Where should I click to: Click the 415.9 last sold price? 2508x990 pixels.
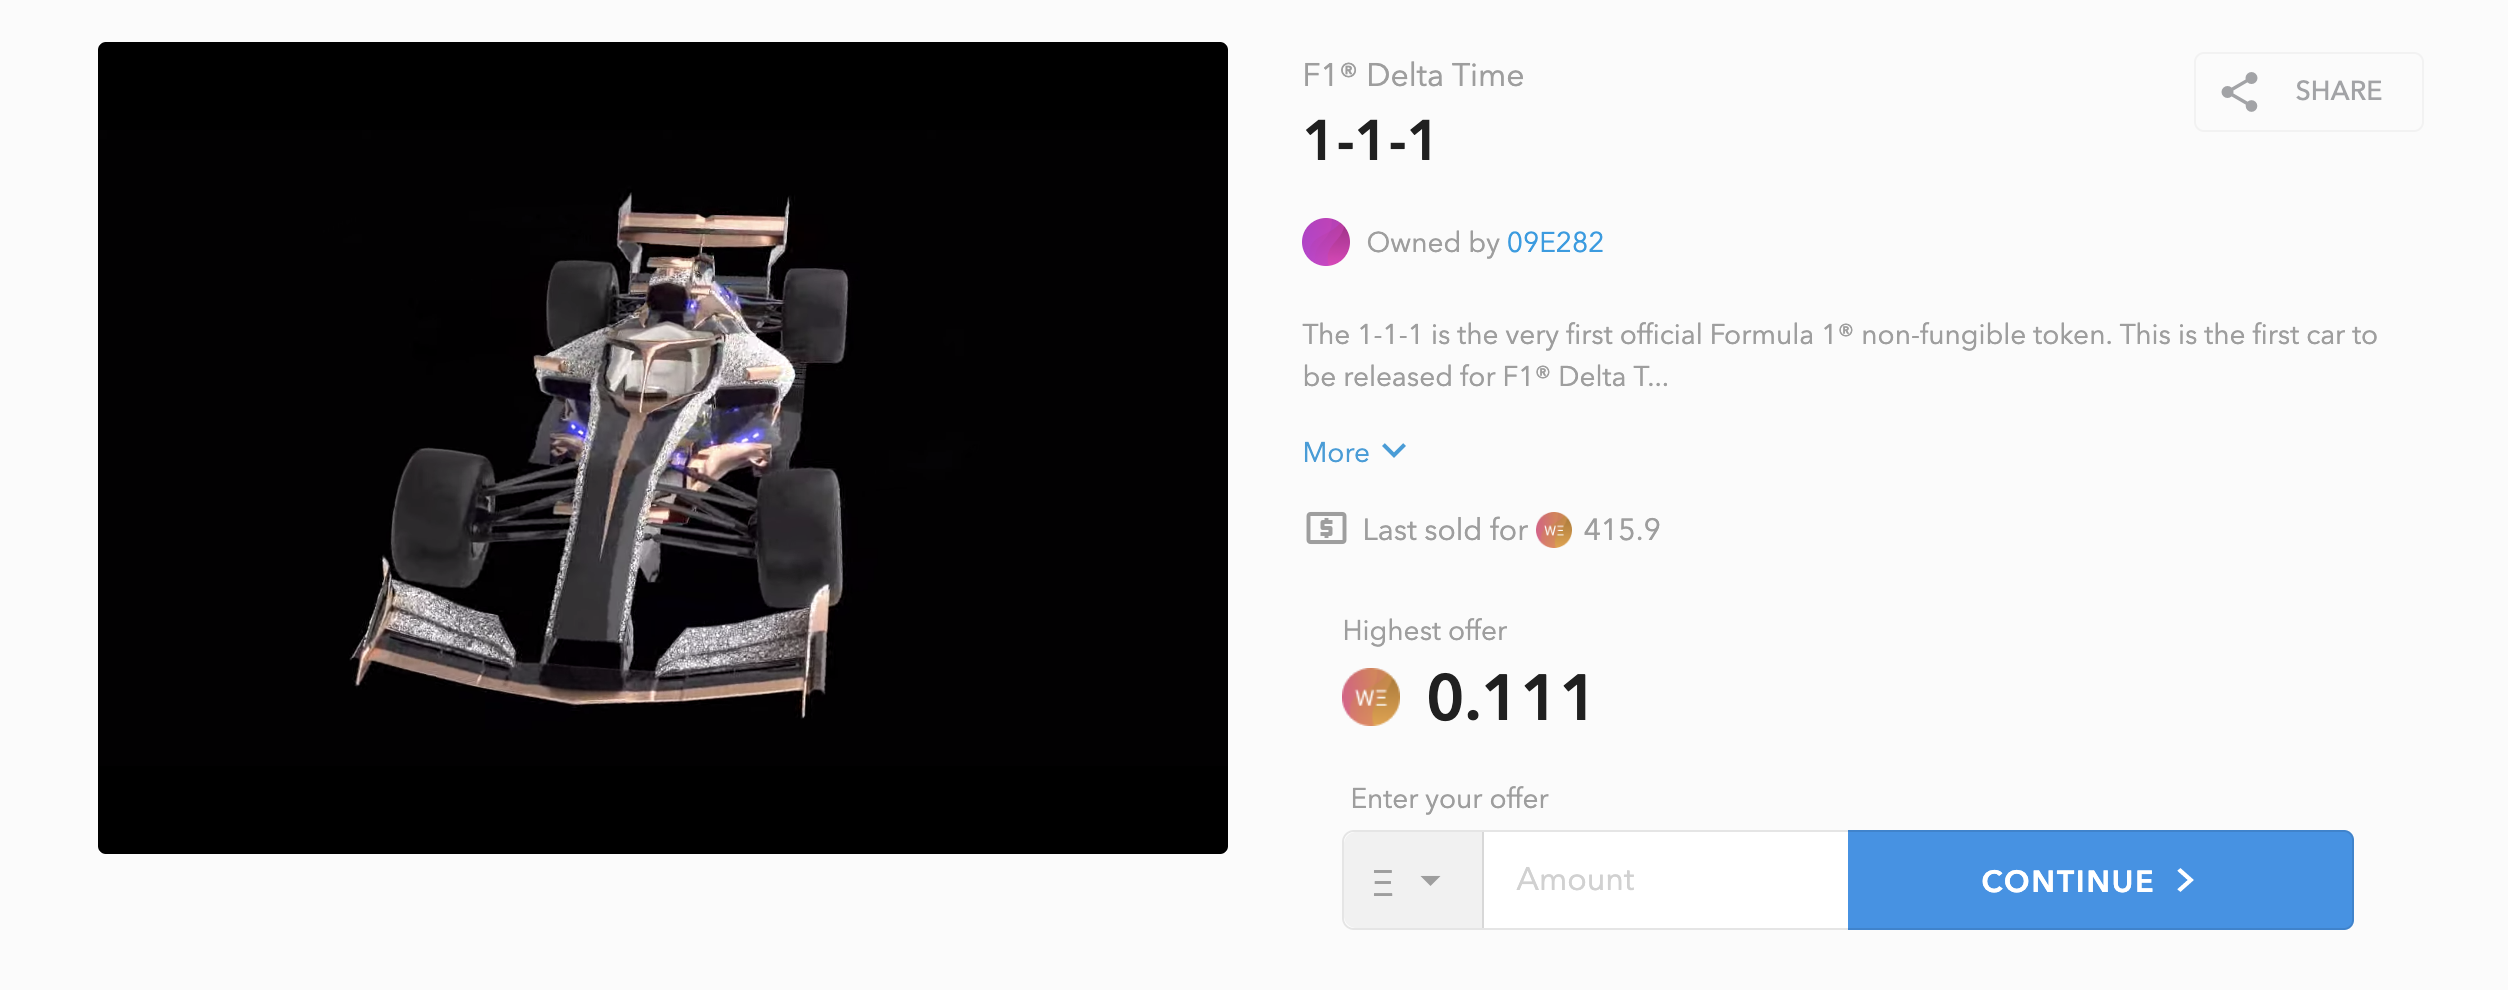(x=1621, y=529)
